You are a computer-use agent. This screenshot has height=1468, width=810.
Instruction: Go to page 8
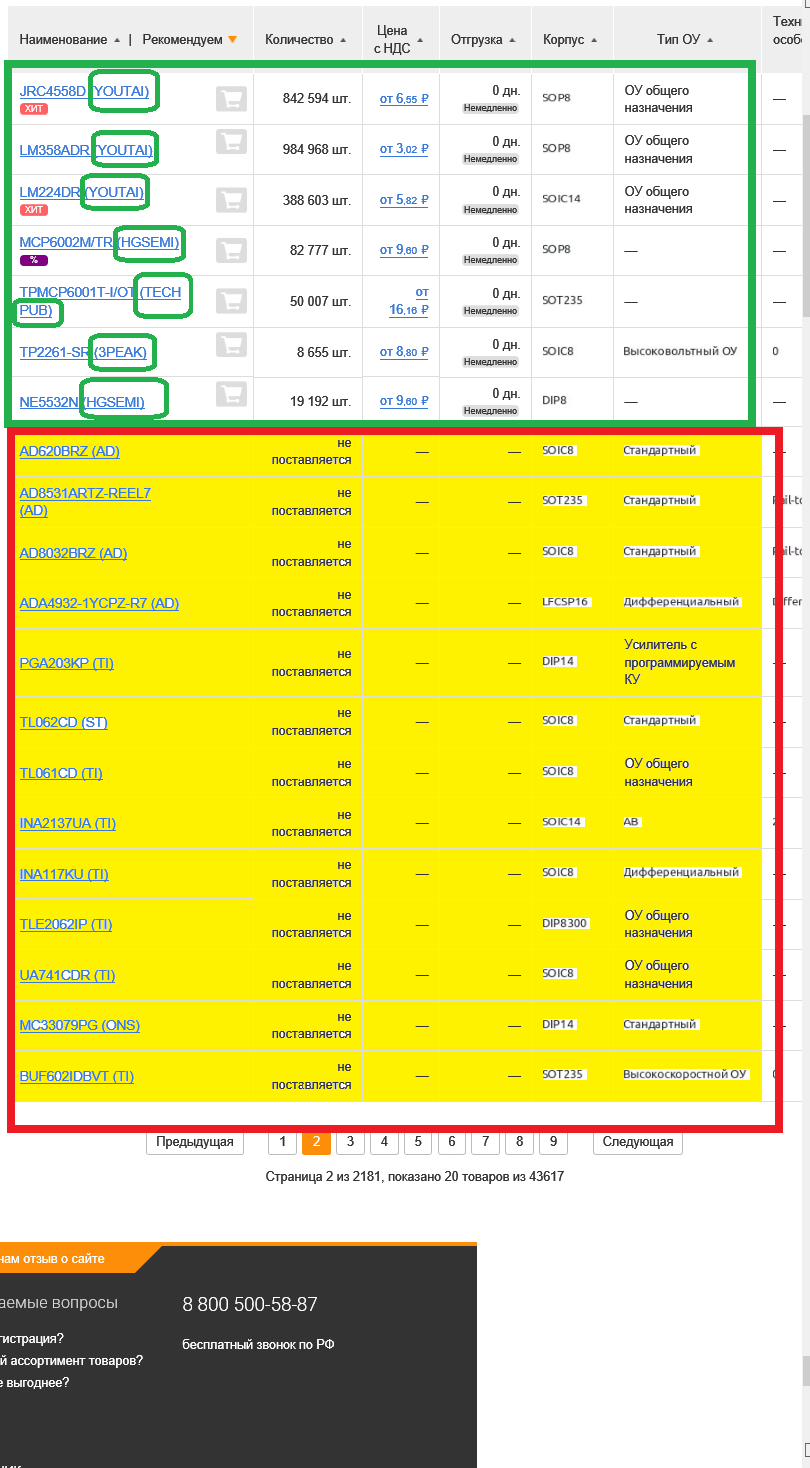pos(519,1141)
